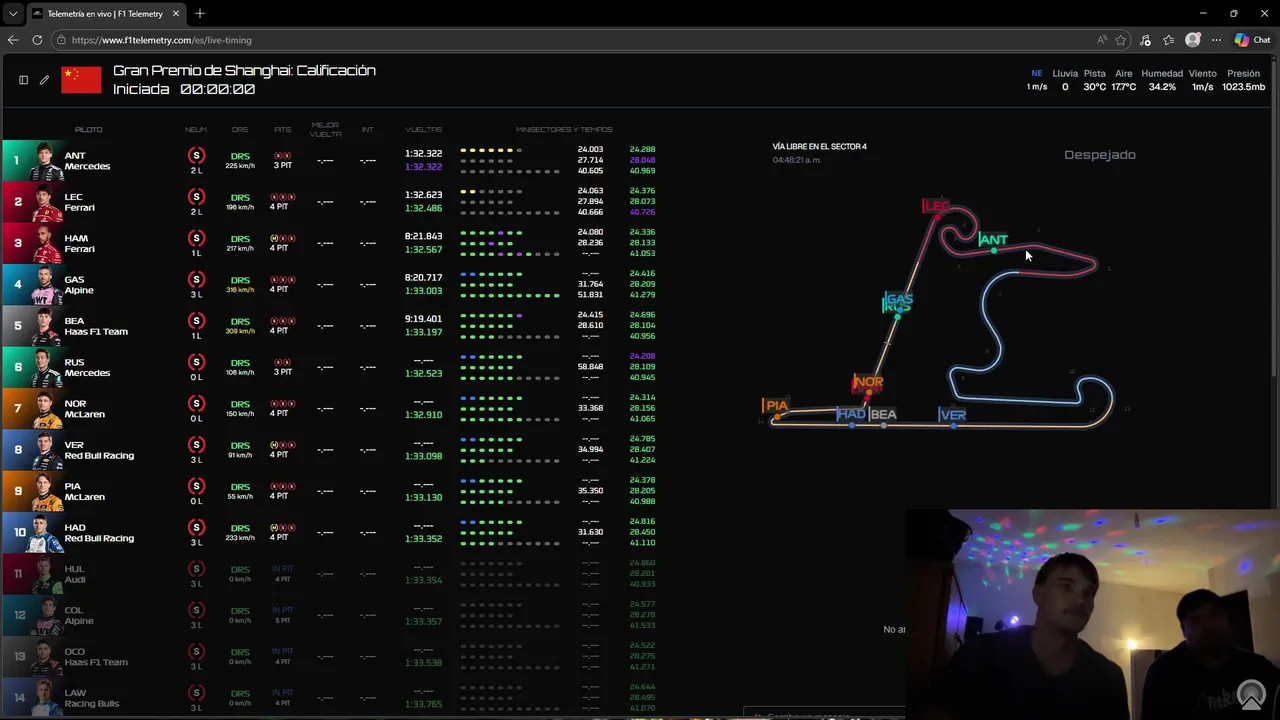
Task: Select the Telemetría en vivo tab
Action: click(105, 14)
